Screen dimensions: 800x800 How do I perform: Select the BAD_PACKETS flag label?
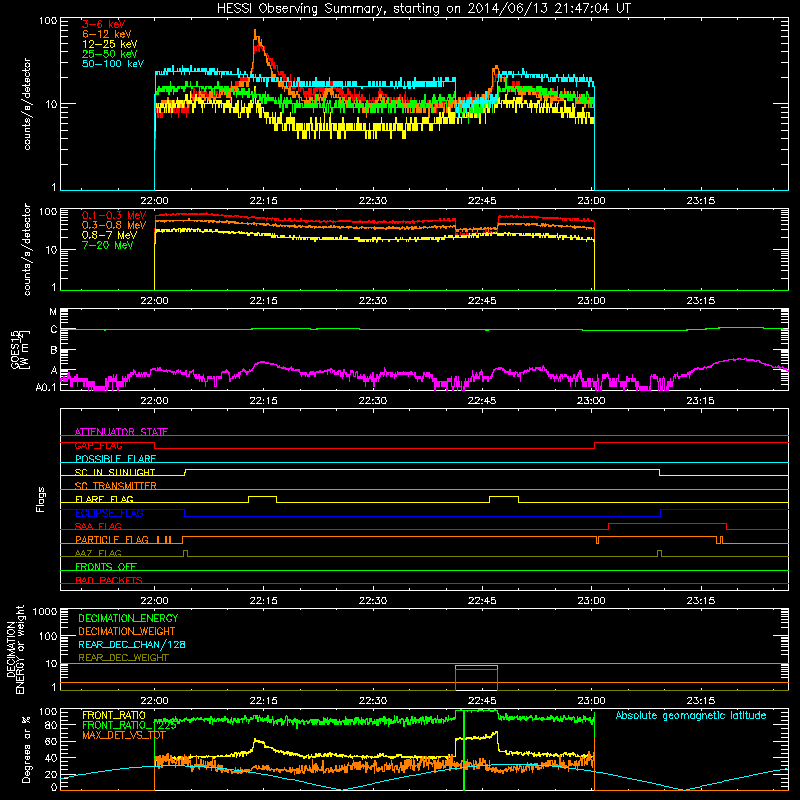(109, 580)
